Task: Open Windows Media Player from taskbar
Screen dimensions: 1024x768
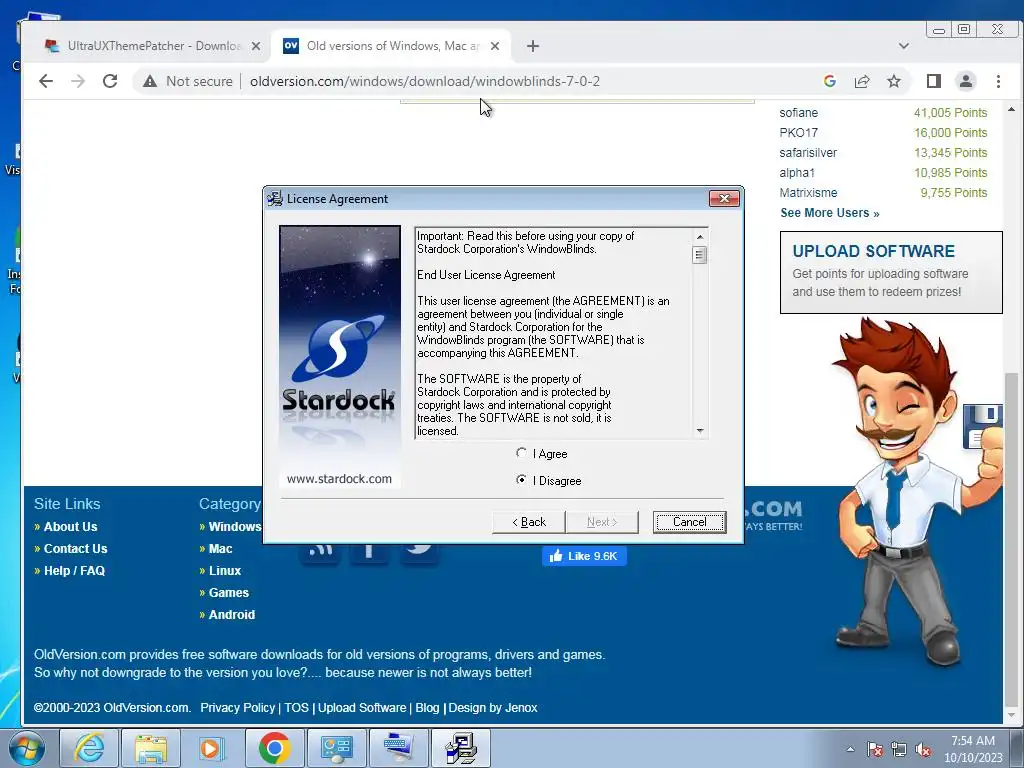Action: (212, 748)
